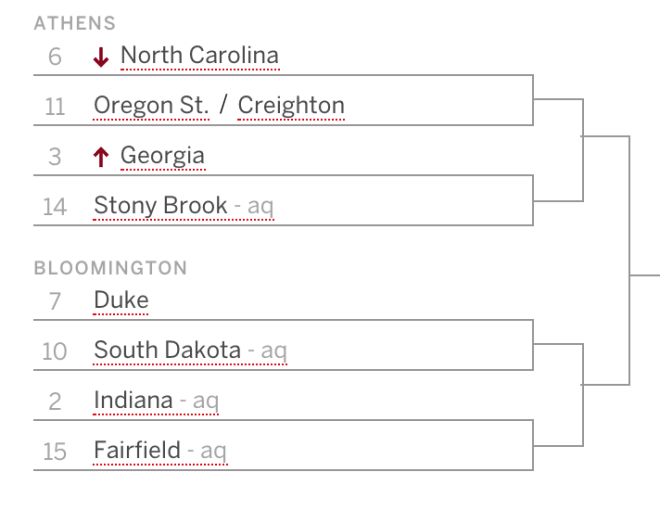Click seed number 11 for the play-in matchup
This screenshot has width=660, height=510.
55,106
